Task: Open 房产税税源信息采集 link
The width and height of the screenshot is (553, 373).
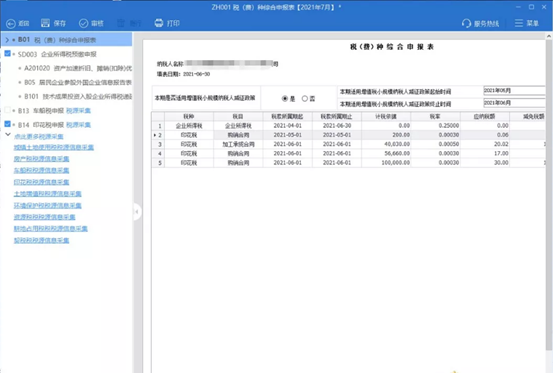Action: pyautogui.click(x=41, y=159)
